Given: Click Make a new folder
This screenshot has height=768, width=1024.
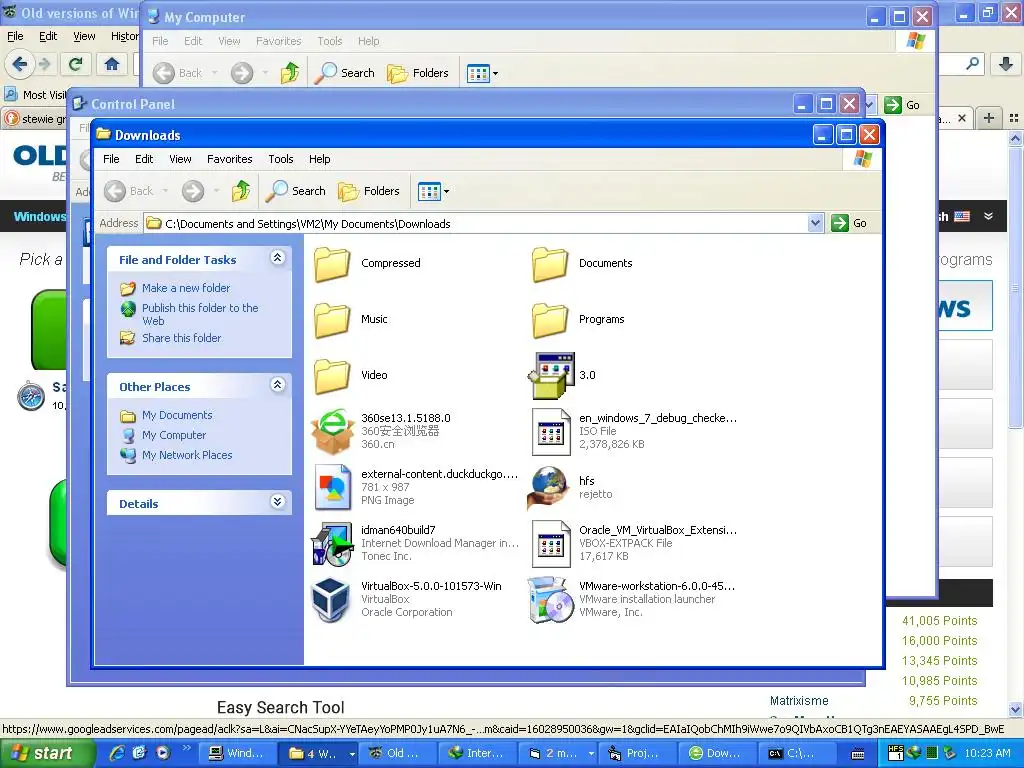Looking at the screenshot, I should [186, 288].
